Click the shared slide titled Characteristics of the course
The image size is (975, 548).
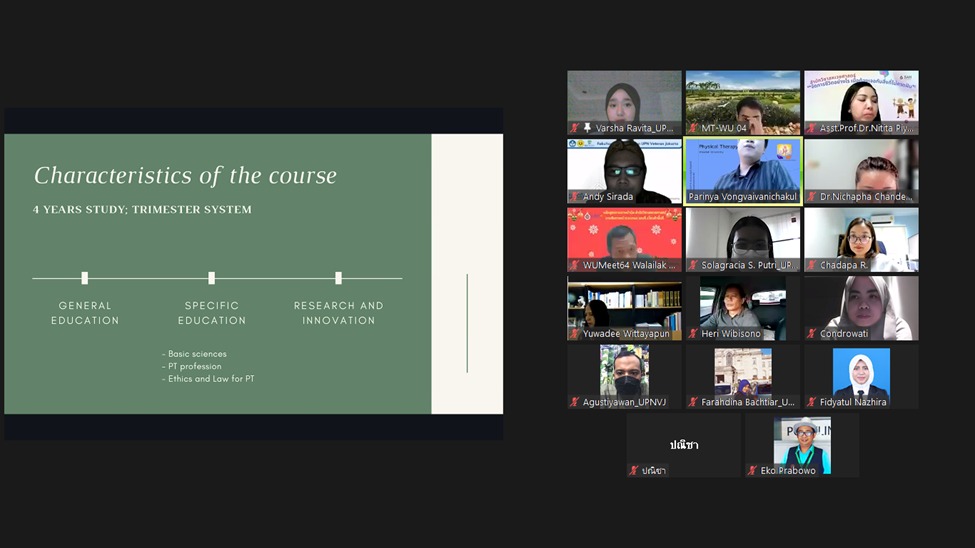[x=218, y=273]
